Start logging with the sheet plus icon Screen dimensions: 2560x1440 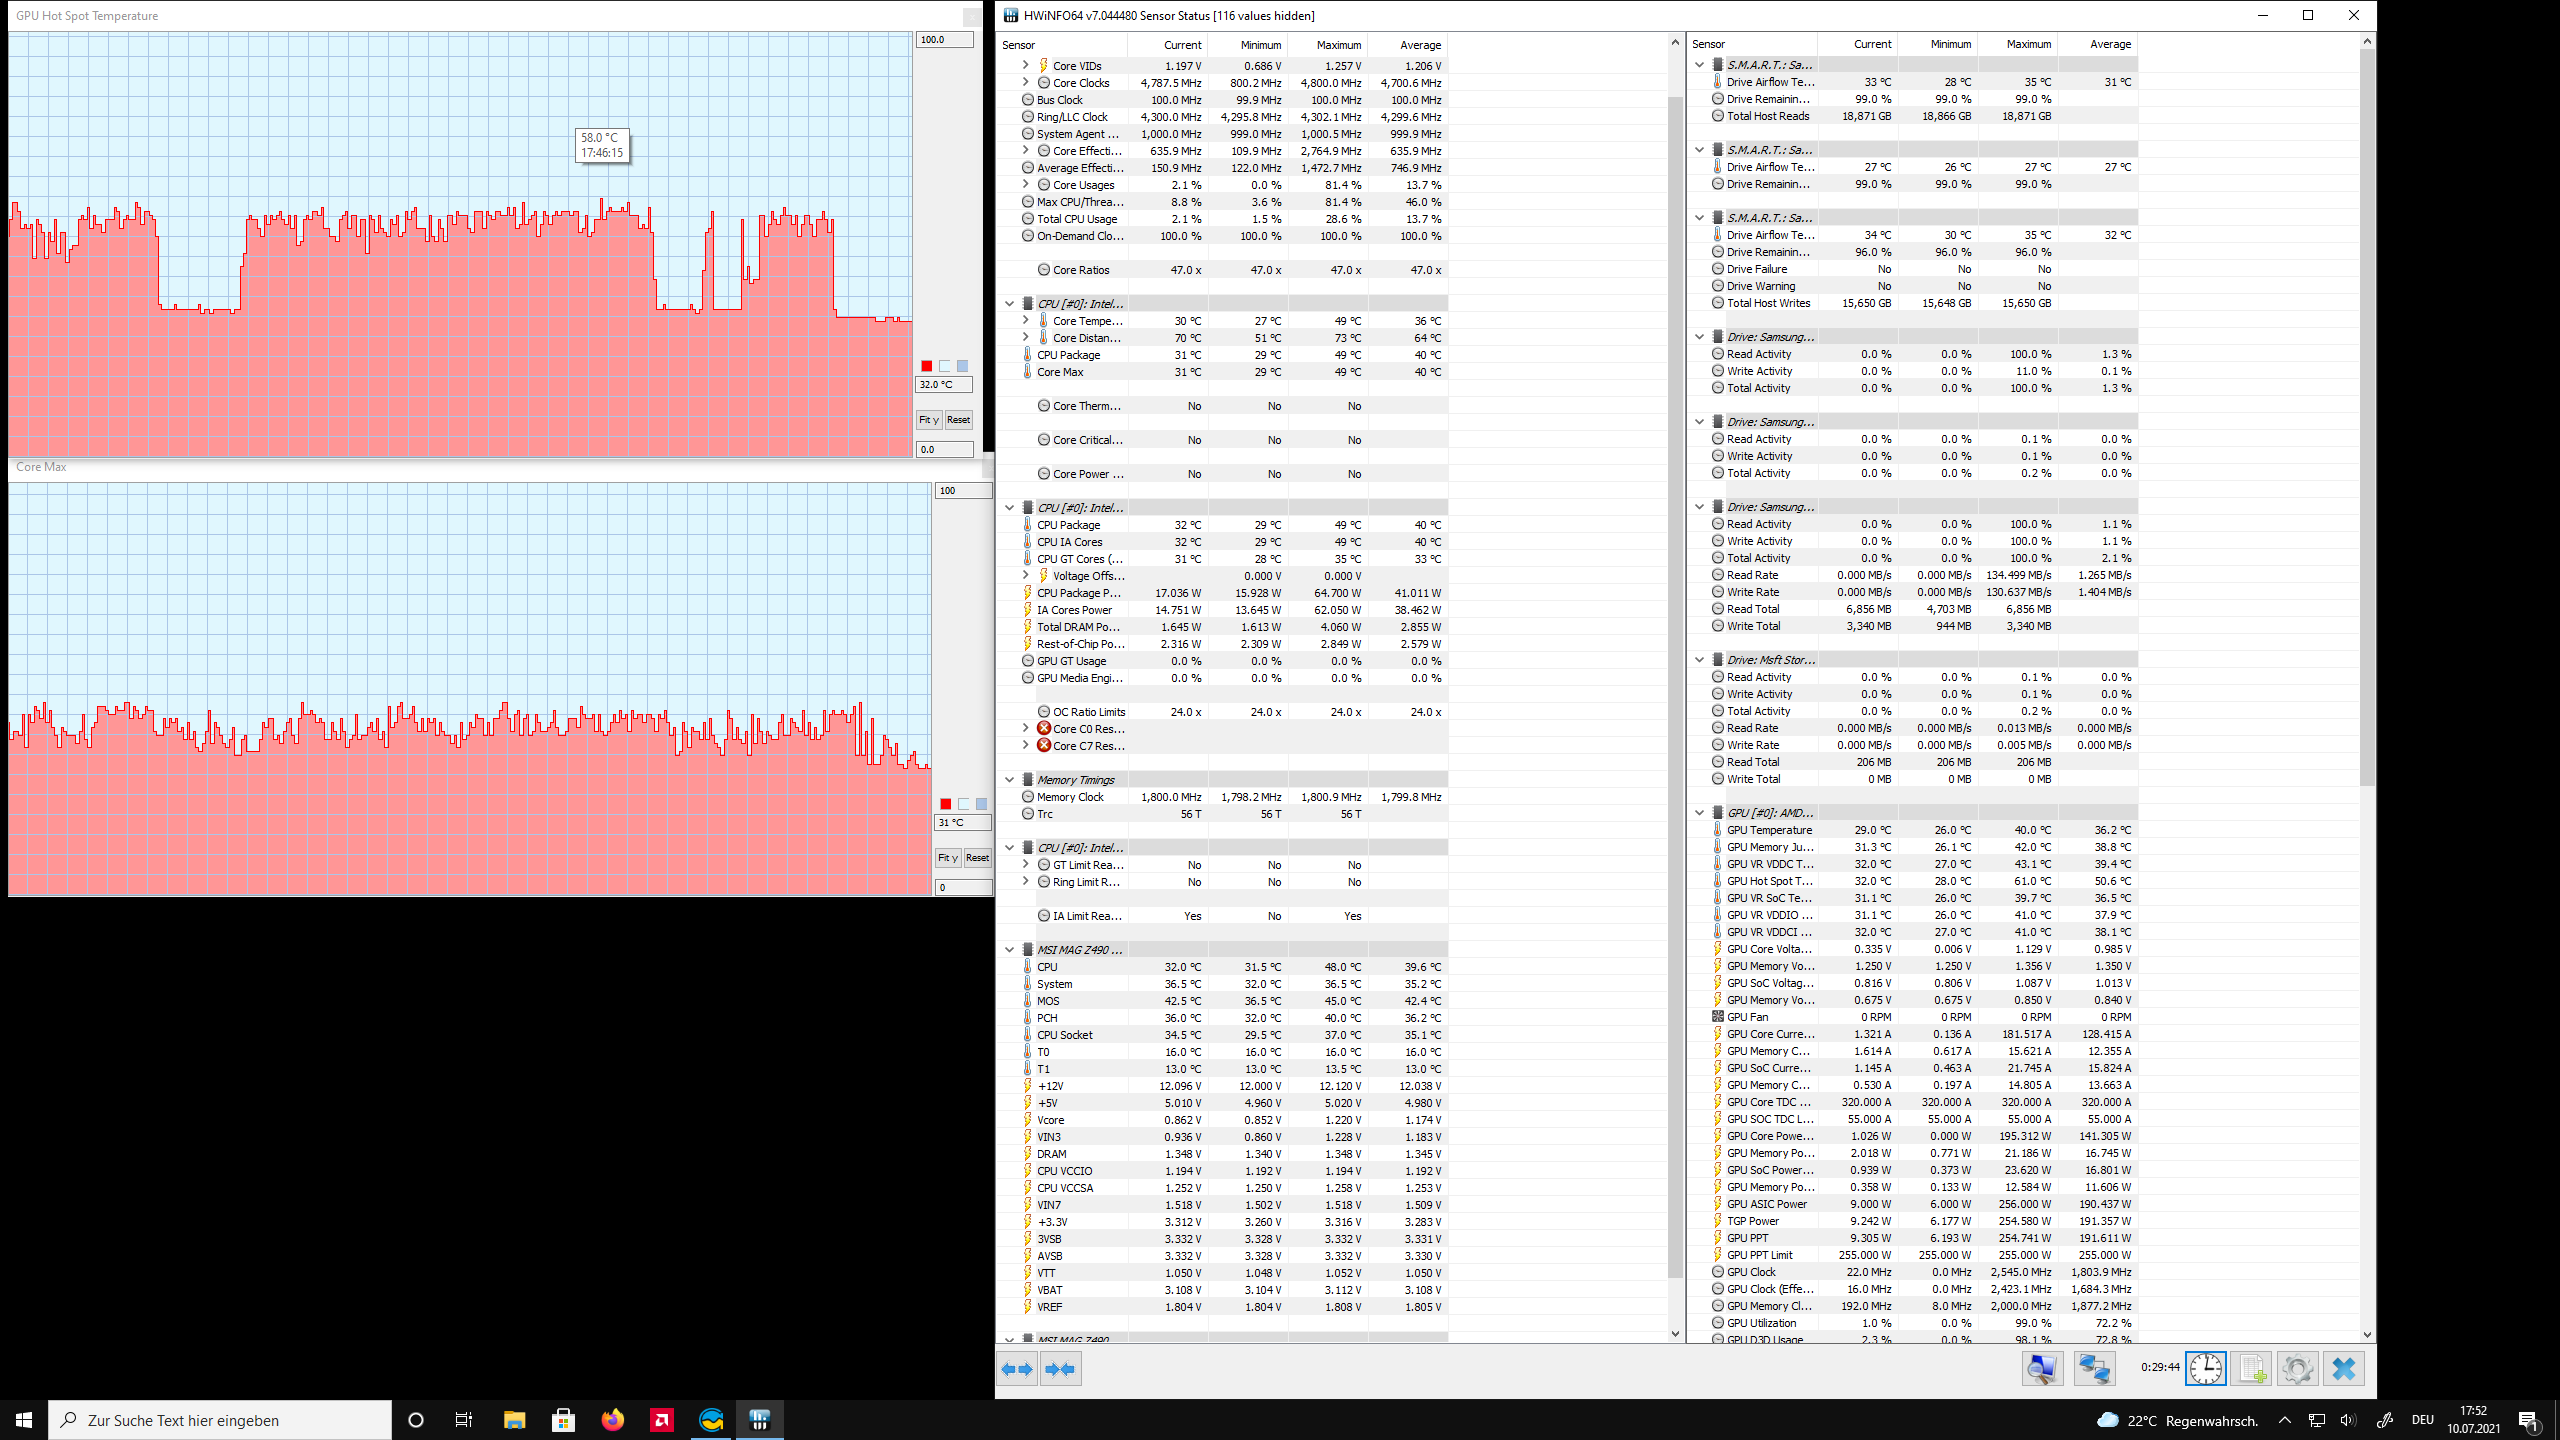pyautogui.click(x=2251, y=1368)
